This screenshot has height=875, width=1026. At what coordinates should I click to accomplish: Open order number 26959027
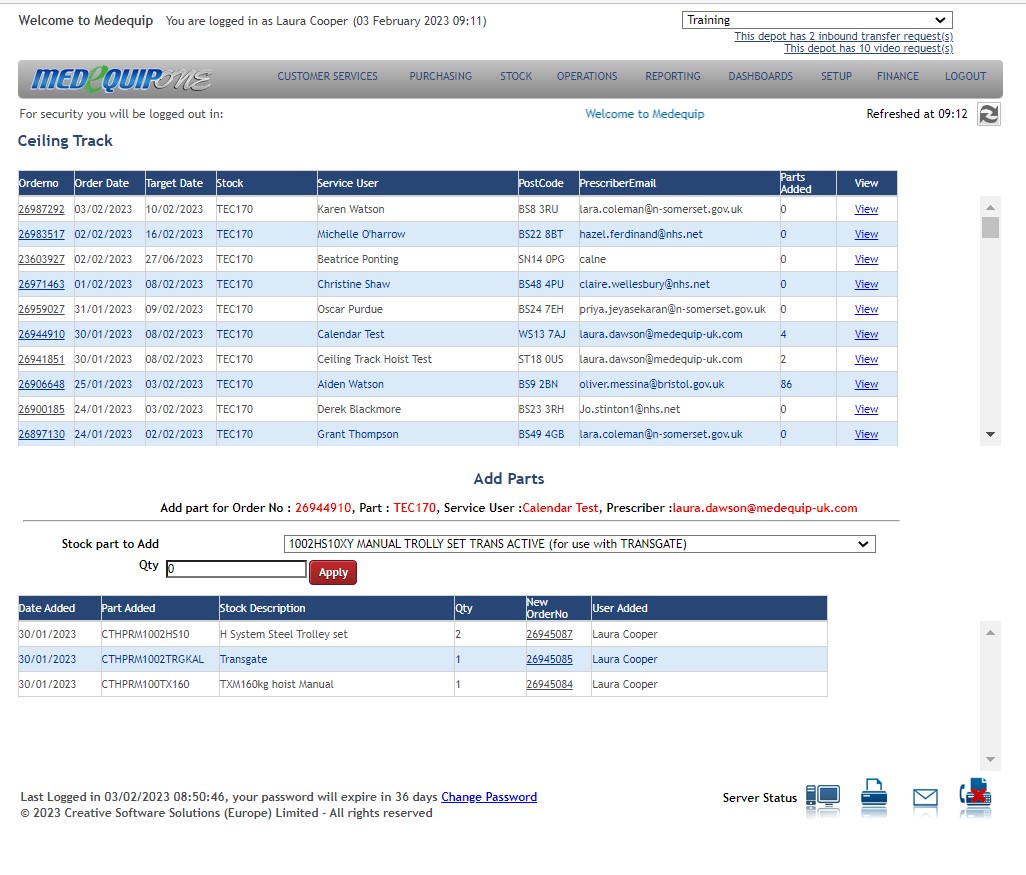41,309
